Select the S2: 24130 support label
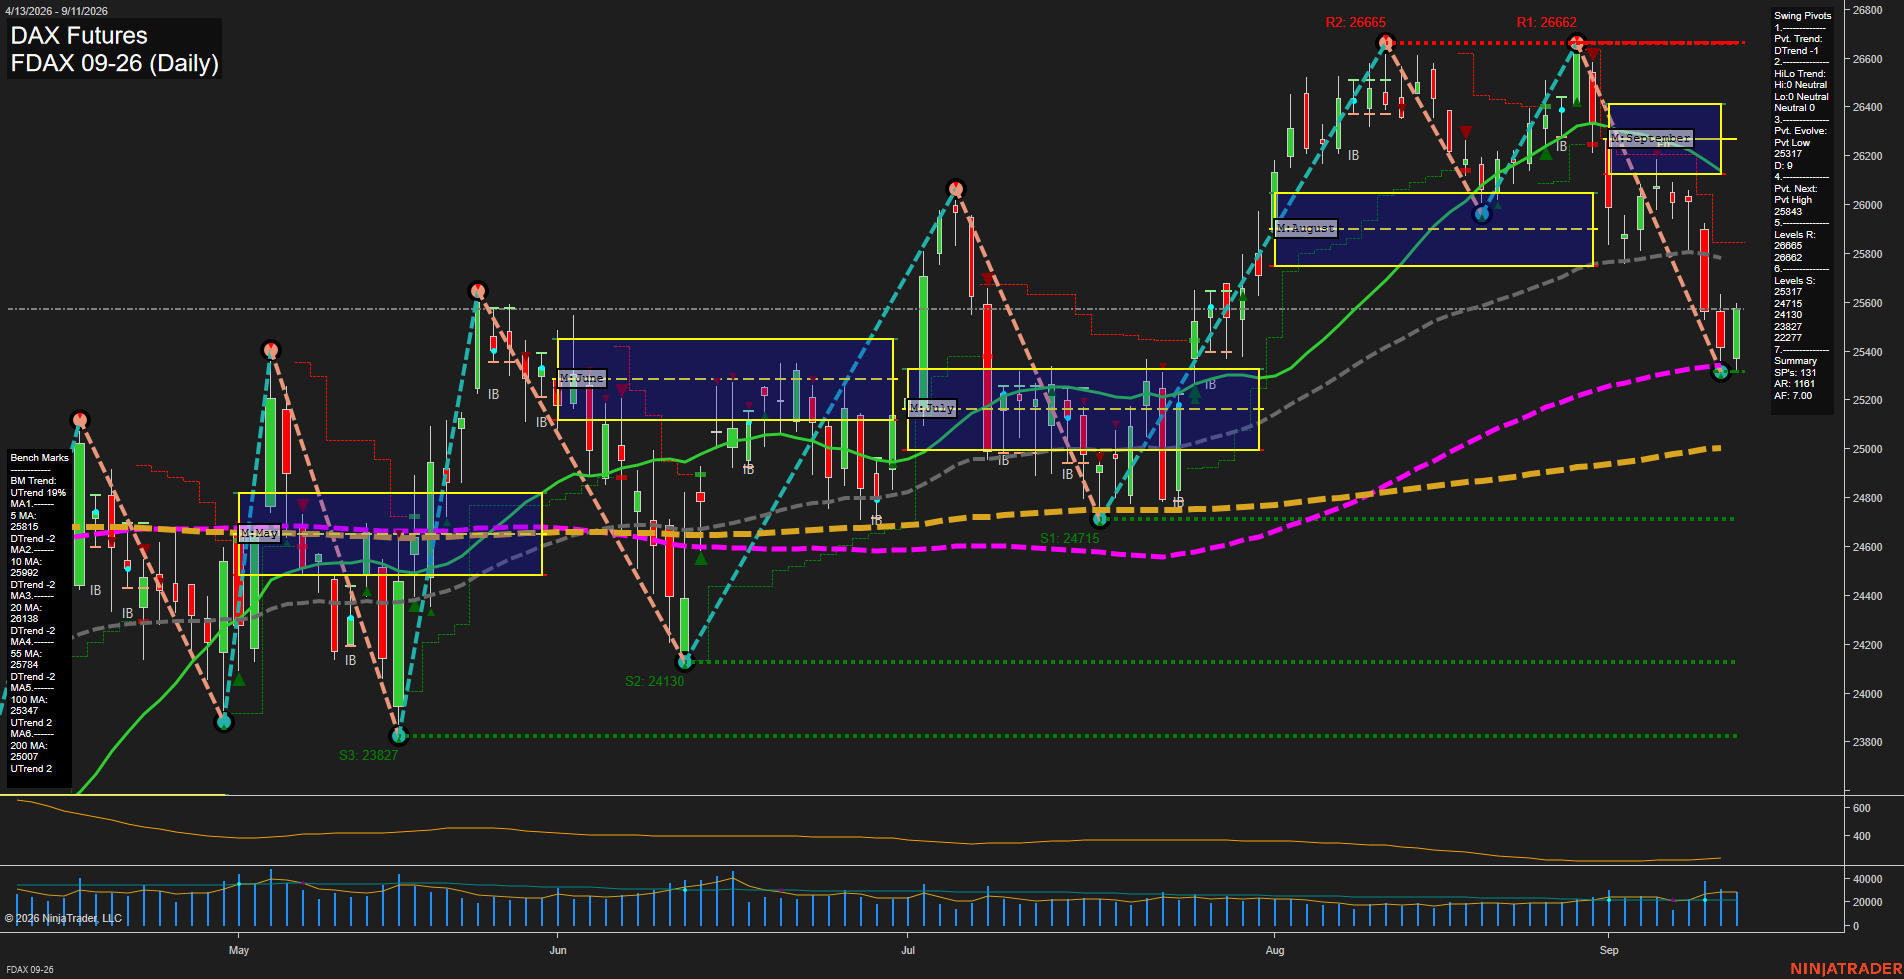 [x=654, y=681]
